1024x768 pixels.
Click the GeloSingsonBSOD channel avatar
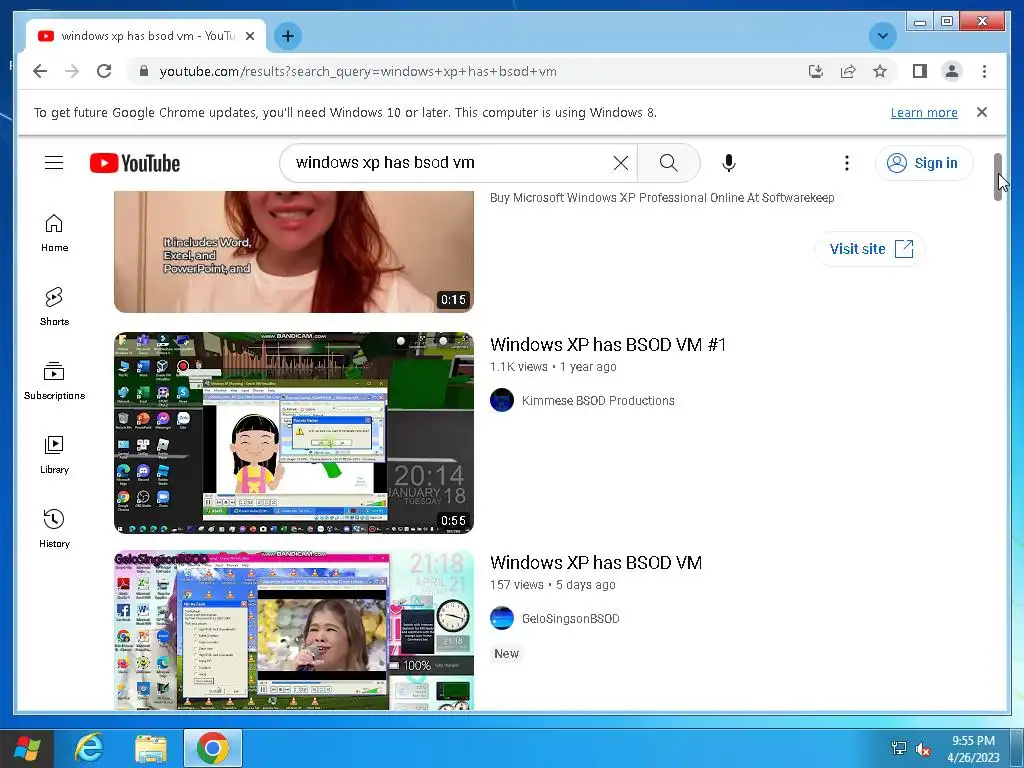pyautogui.click(x=502, y=618)
